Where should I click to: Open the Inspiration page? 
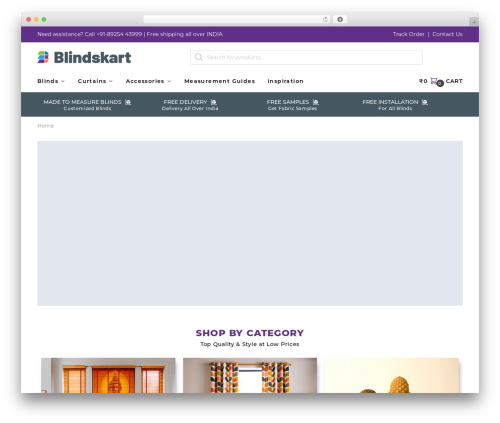[285, 81]
